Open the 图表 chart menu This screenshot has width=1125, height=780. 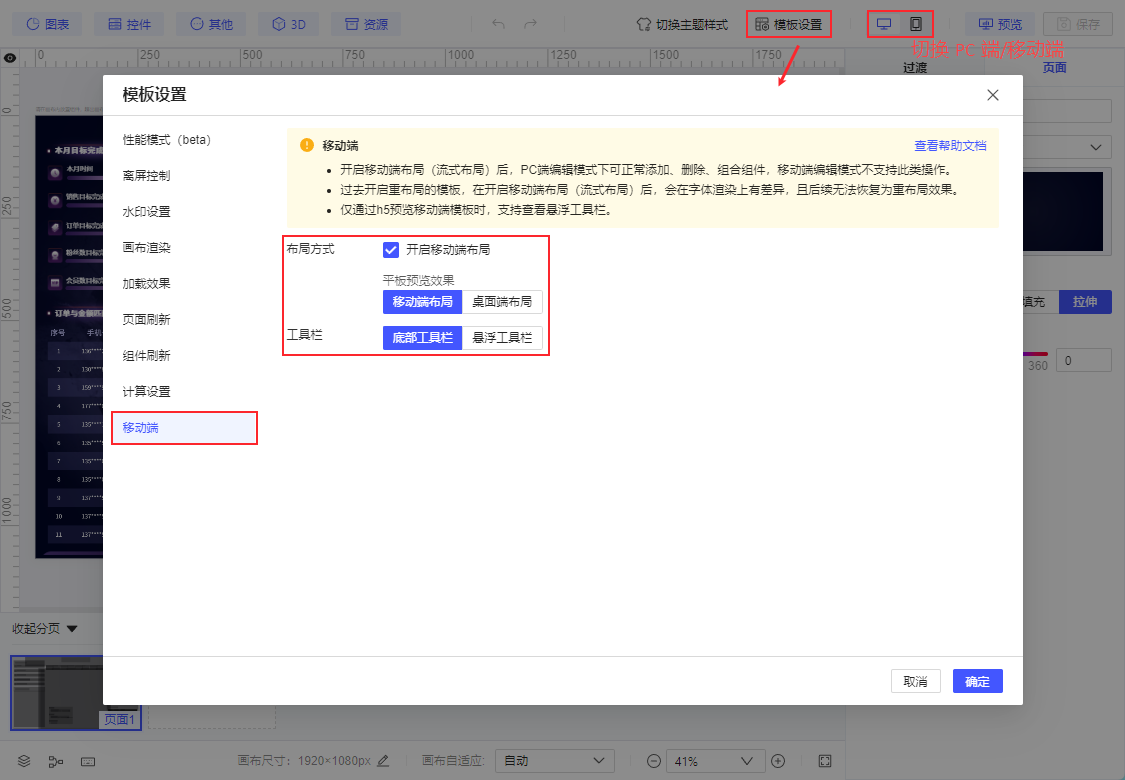(47, 24)
